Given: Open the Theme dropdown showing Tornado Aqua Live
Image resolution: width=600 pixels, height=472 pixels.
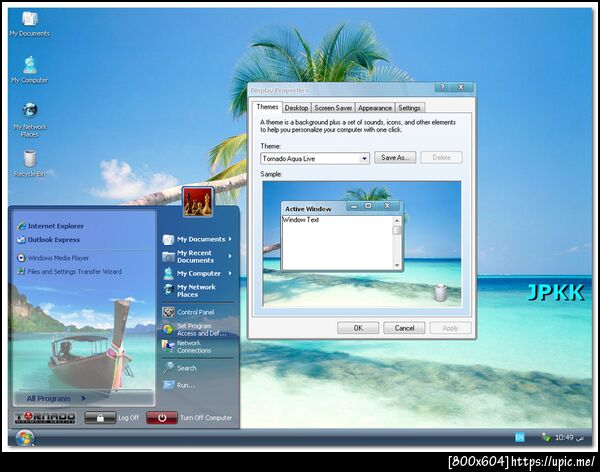Looking at the screenshot, I should point(315,158).
